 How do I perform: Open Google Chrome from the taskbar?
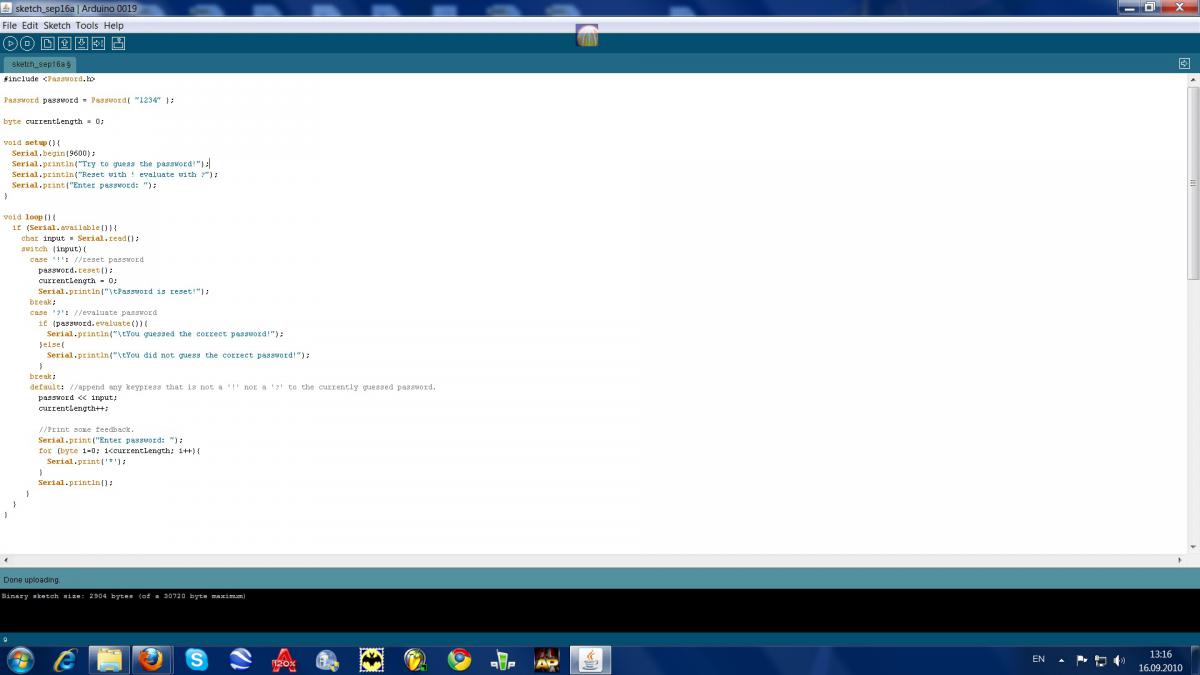459,660
